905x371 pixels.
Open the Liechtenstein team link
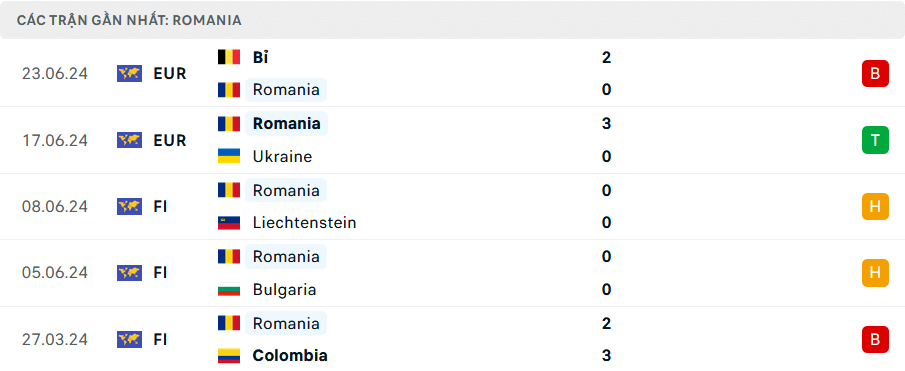(x=304, y=223)
